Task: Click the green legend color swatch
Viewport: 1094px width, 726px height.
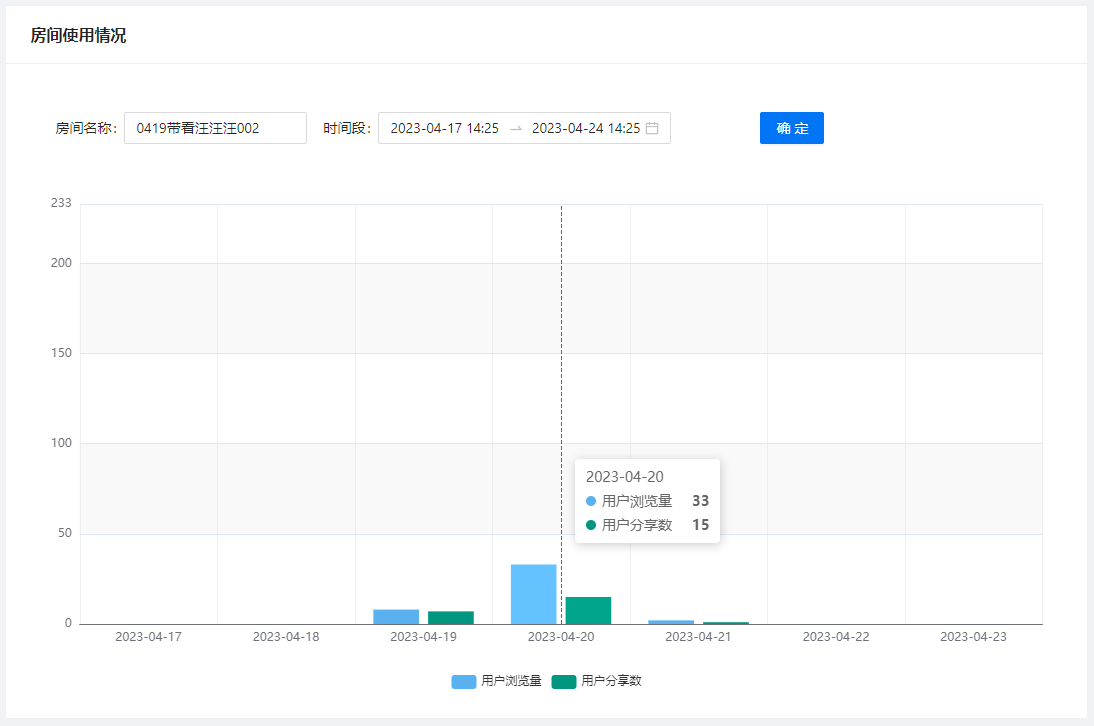Action: (x=564, y=681)
